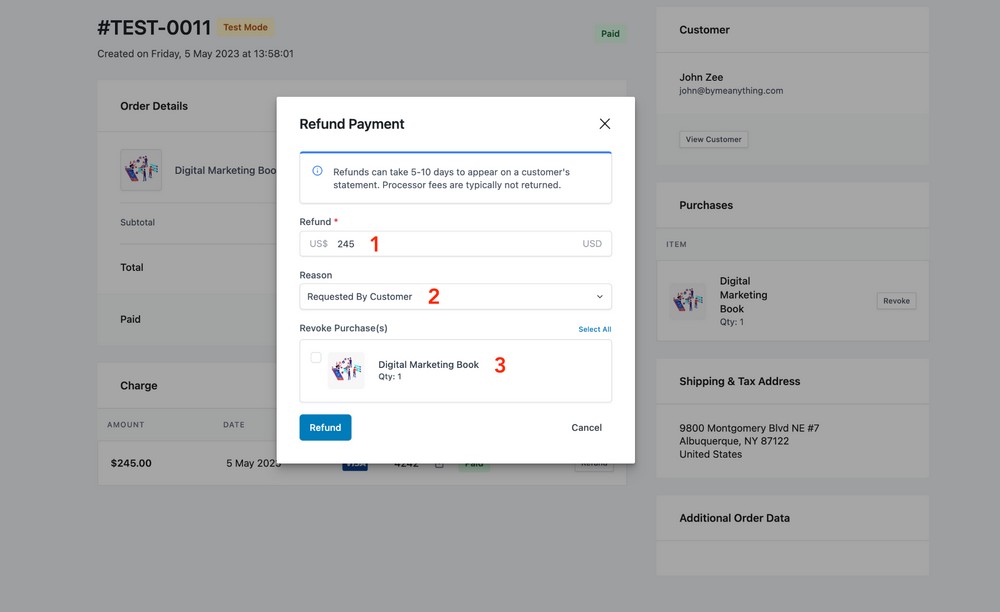Click the Digital Marketing Book image under Purchases
Viewport: 1000px width, 612px height.
click(687, 300)
